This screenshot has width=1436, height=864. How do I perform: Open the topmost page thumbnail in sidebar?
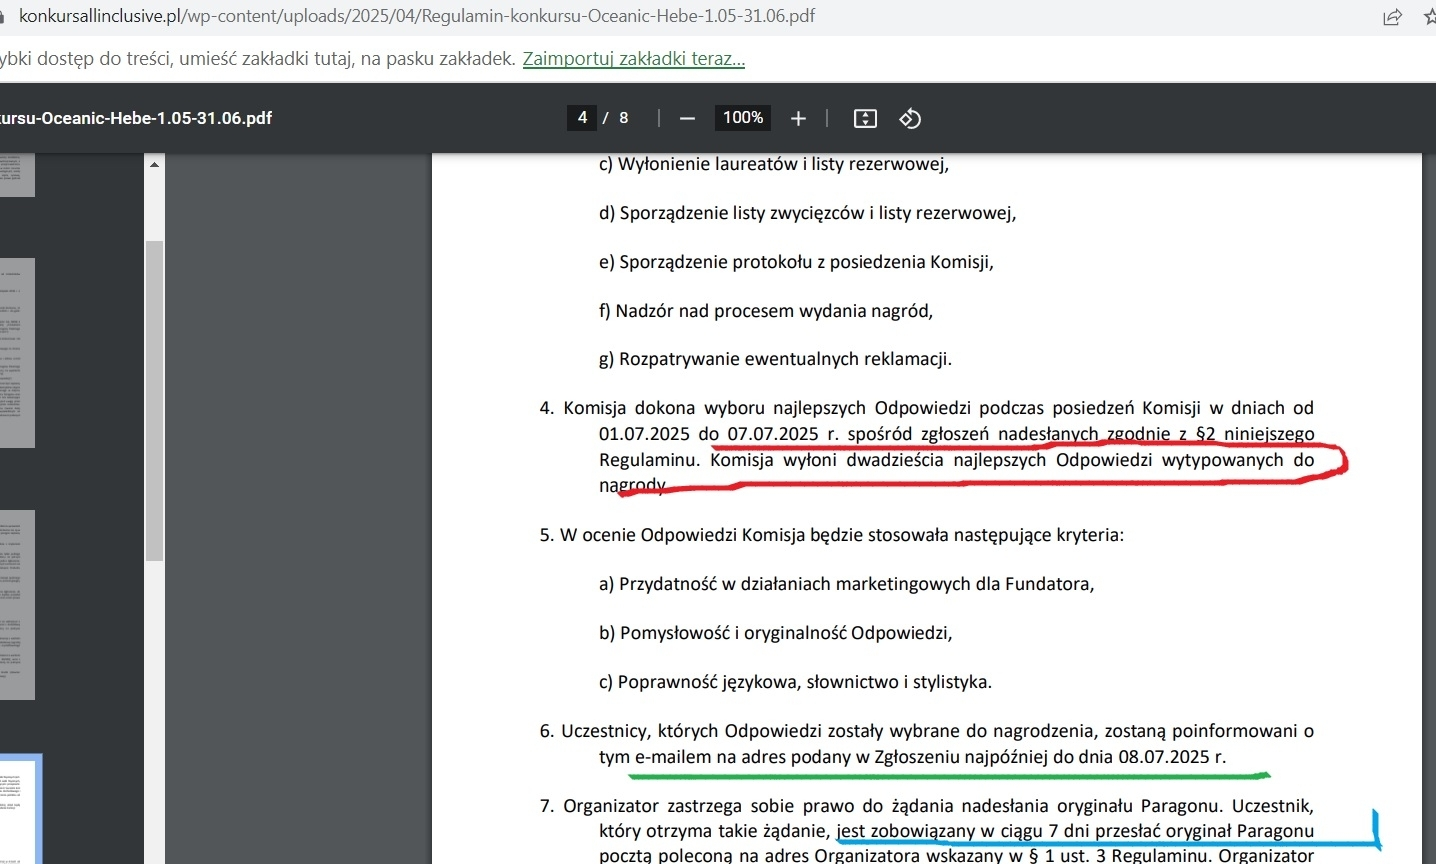(x=17, y=175)
